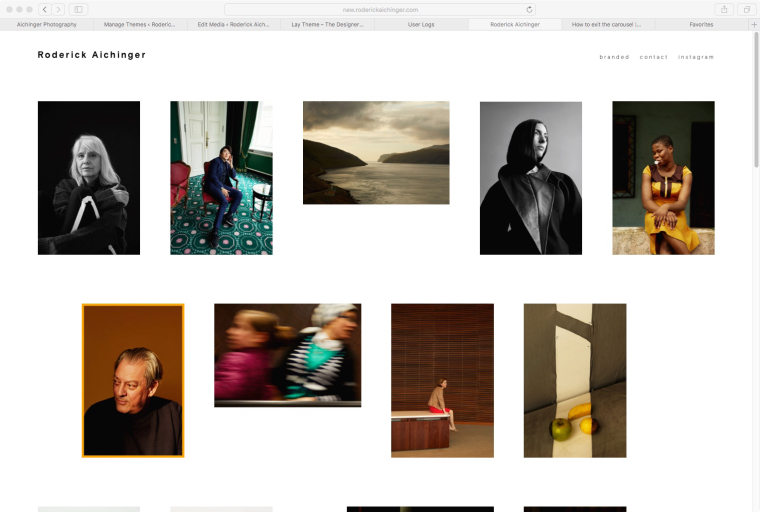Click the Safari back arrow button
The height and width of the screenshot is (512, 760).
click(45, 9)
